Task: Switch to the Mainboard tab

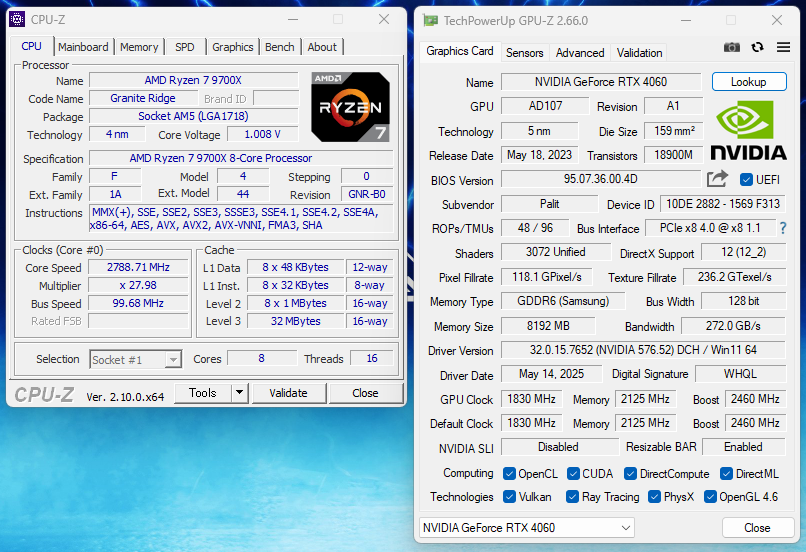Action: pyautogui.click(x=83, y=47)
